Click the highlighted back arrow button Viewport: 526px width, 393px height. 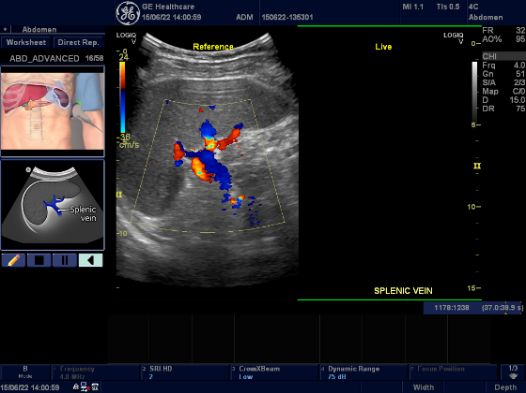point(91,260)
